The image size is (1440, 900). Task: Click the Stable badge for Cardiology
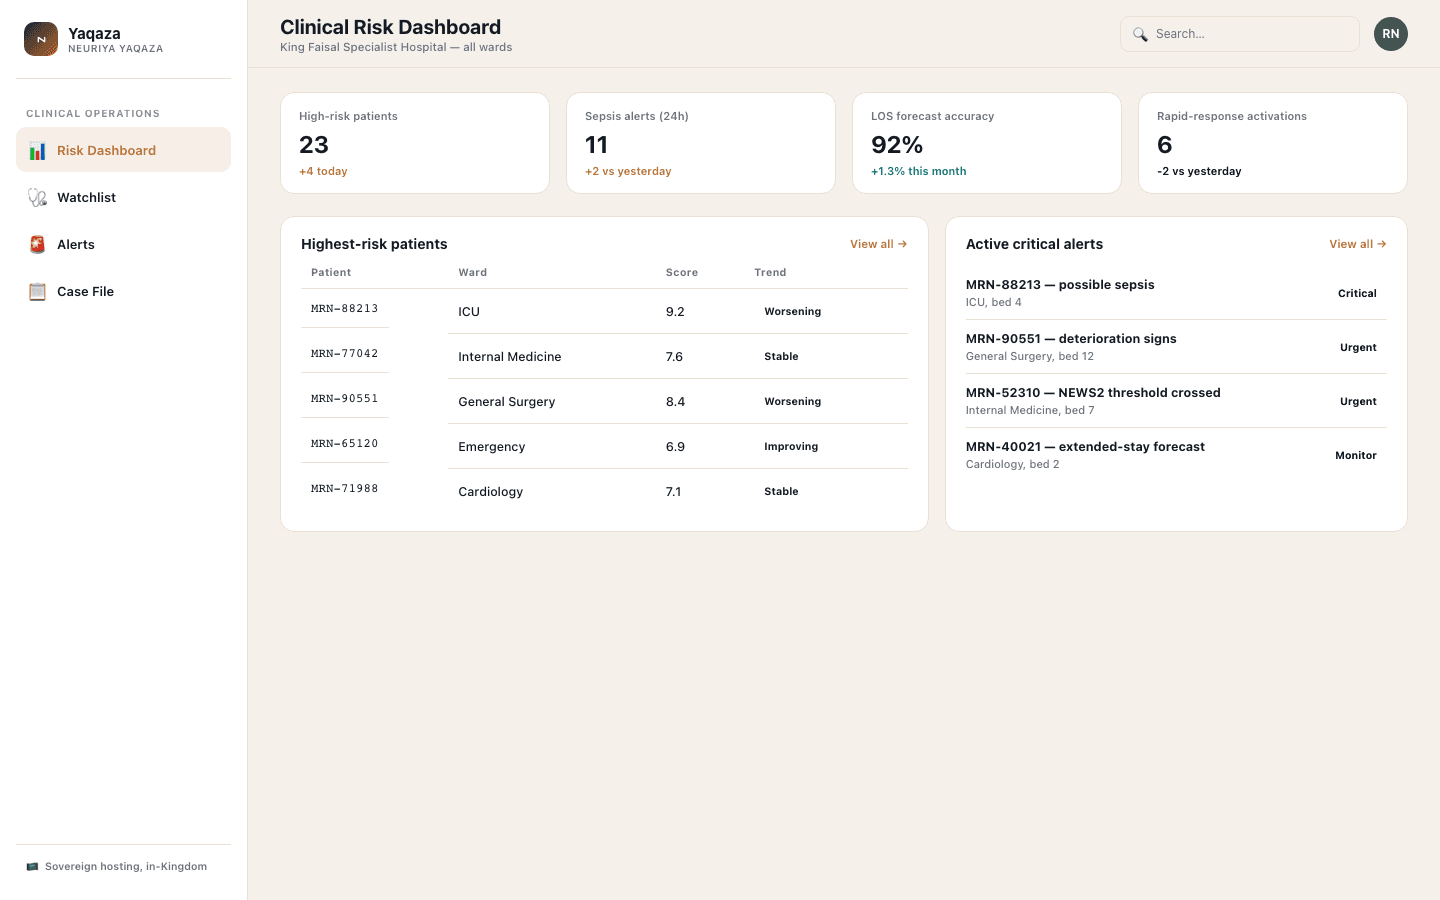click(x=781, y=492)
